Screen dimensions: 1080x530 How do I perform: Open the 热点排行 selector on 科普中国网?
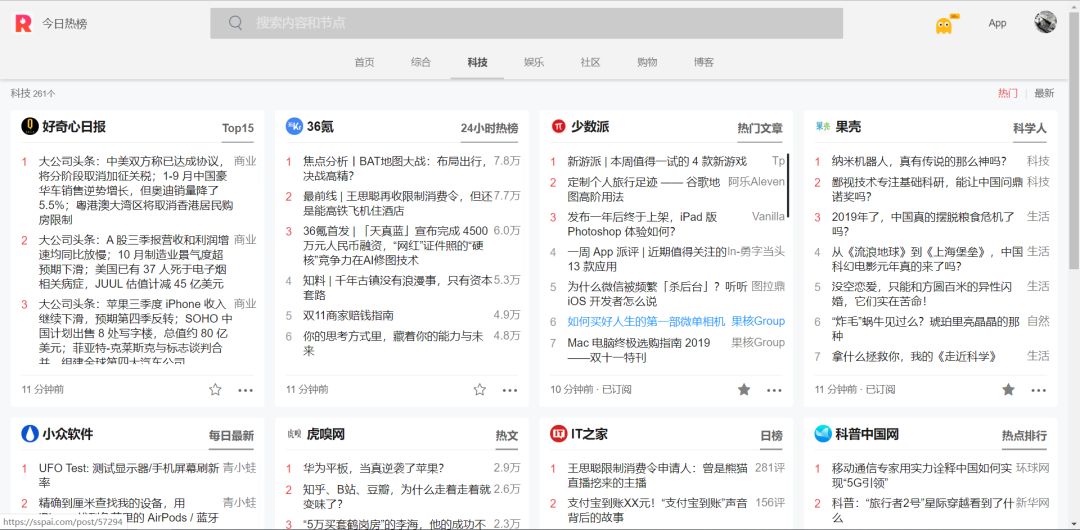click(x=1024, y=436)
